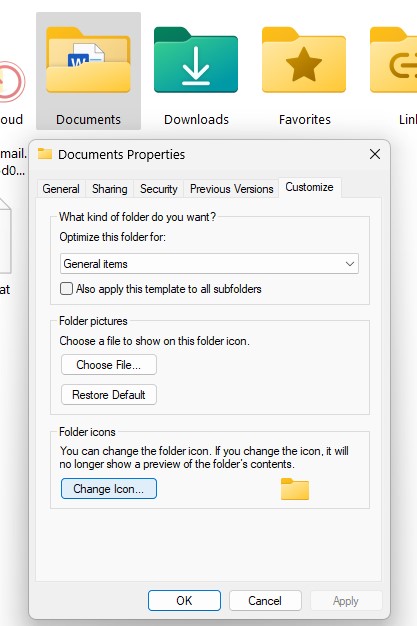This screenshot has width=417, height=626.
Task: Click the folder icon in dialog title bar
Action: (45, 154)
